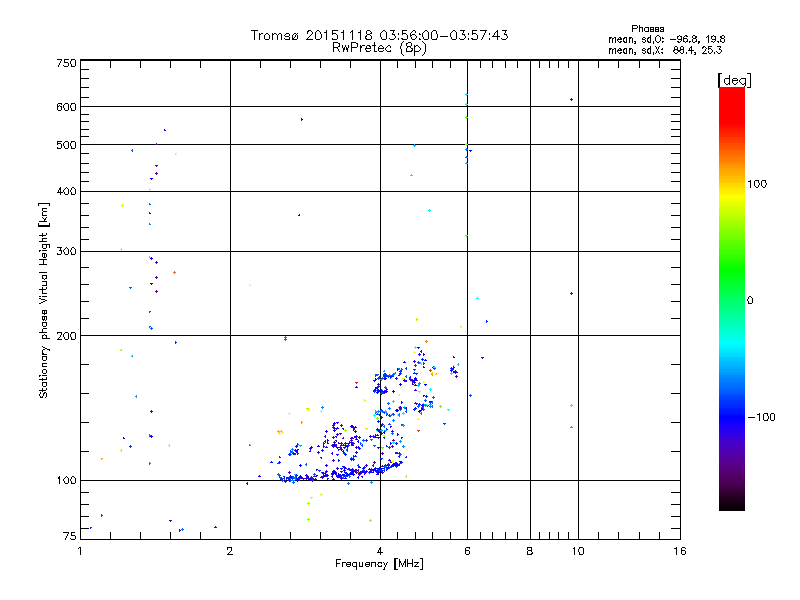Click the 'Stationary phase Virtual Height [km]' axis label
This screenshot has width=800, height=600.
coord(44,300)
